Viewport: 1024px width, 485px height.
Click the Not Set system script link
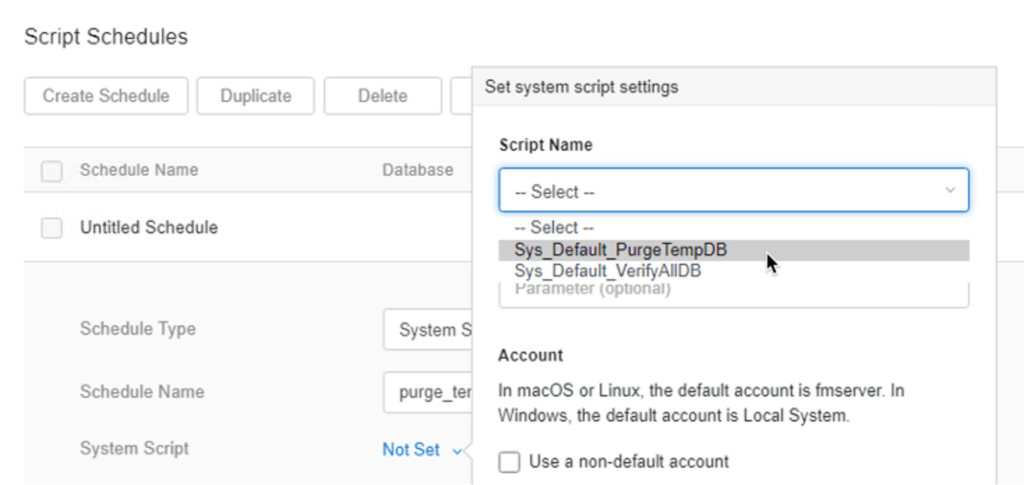[x=411, y=450]
